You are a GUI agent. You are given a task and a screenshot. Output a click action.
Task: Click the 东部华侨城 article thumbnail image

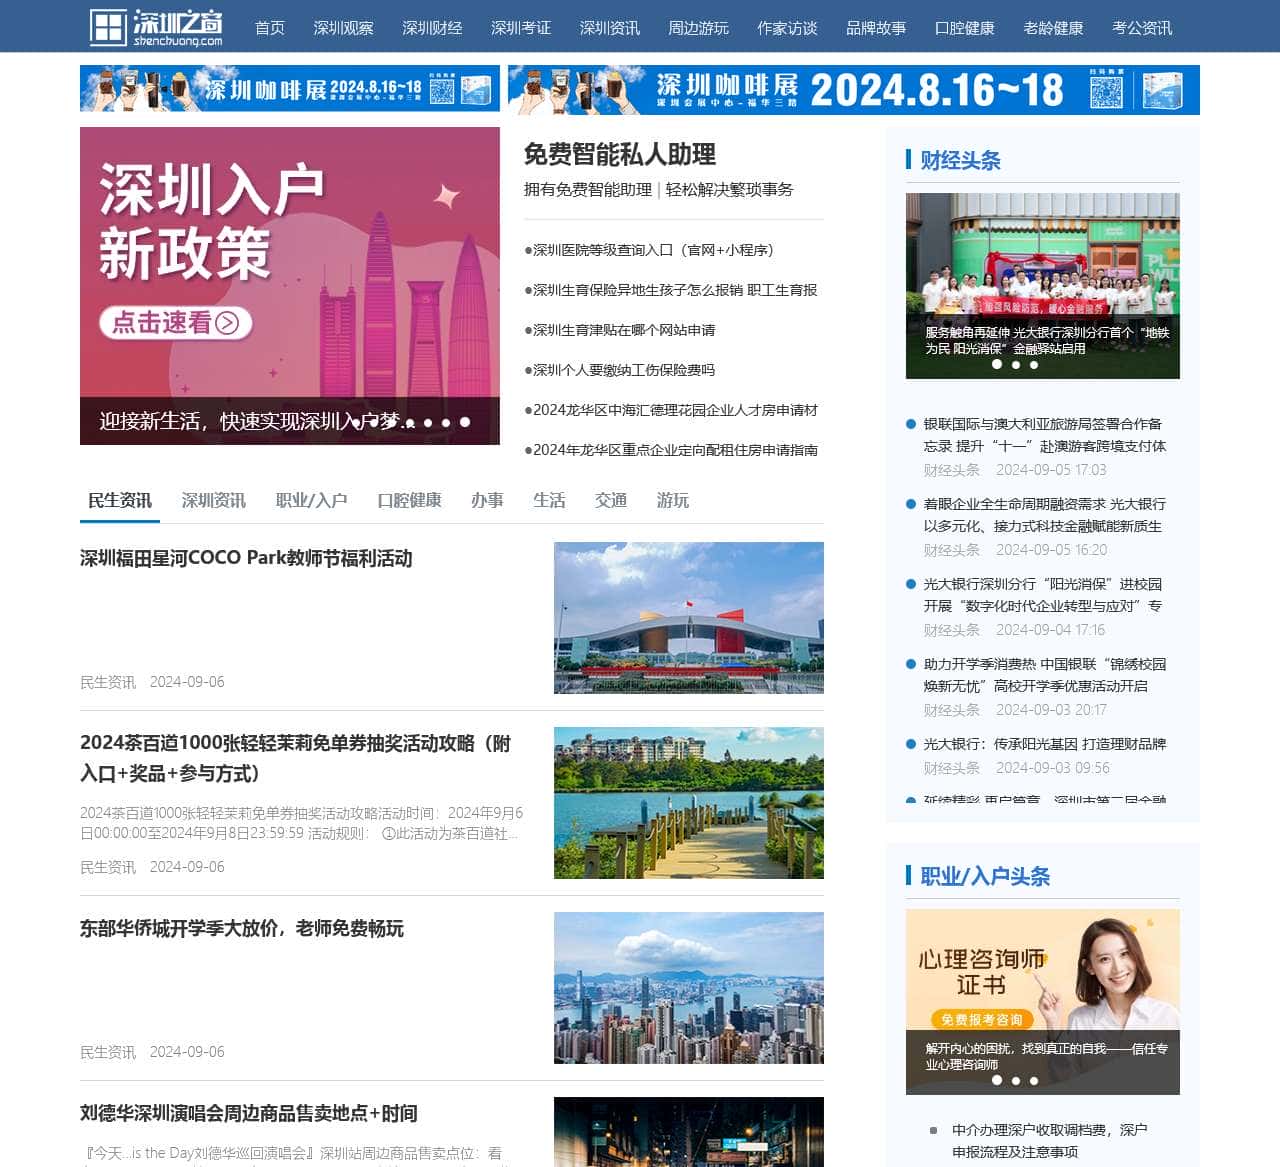689,988
